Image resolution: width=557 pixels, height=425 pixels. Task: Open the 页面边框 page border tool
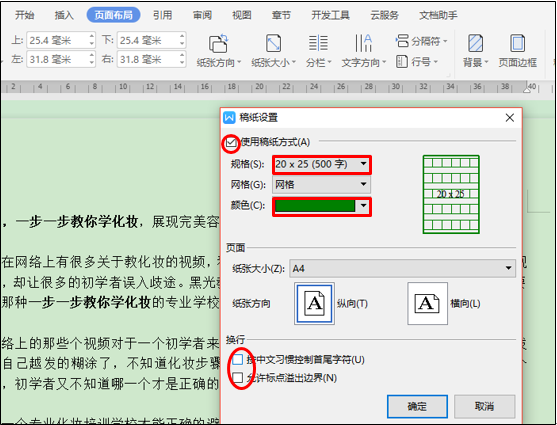(517, 51)
